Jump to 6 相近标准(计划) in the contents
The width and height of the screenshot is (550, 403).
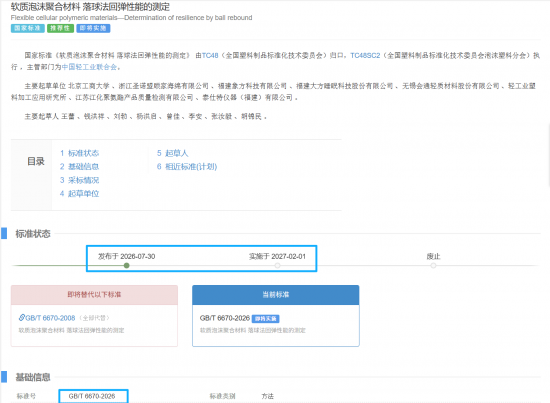(x=187, y=167)
